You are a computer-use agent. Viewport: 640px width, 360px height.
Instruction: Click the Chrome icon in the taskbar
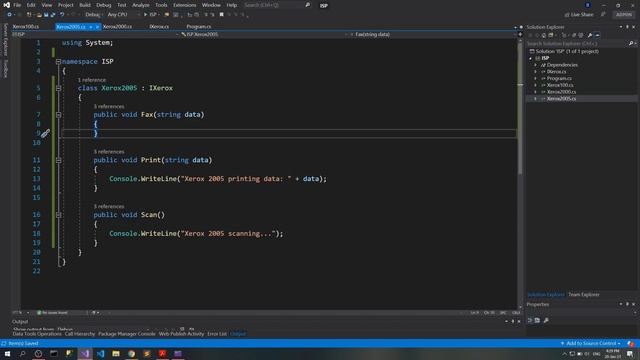click(x=131, y=354)
